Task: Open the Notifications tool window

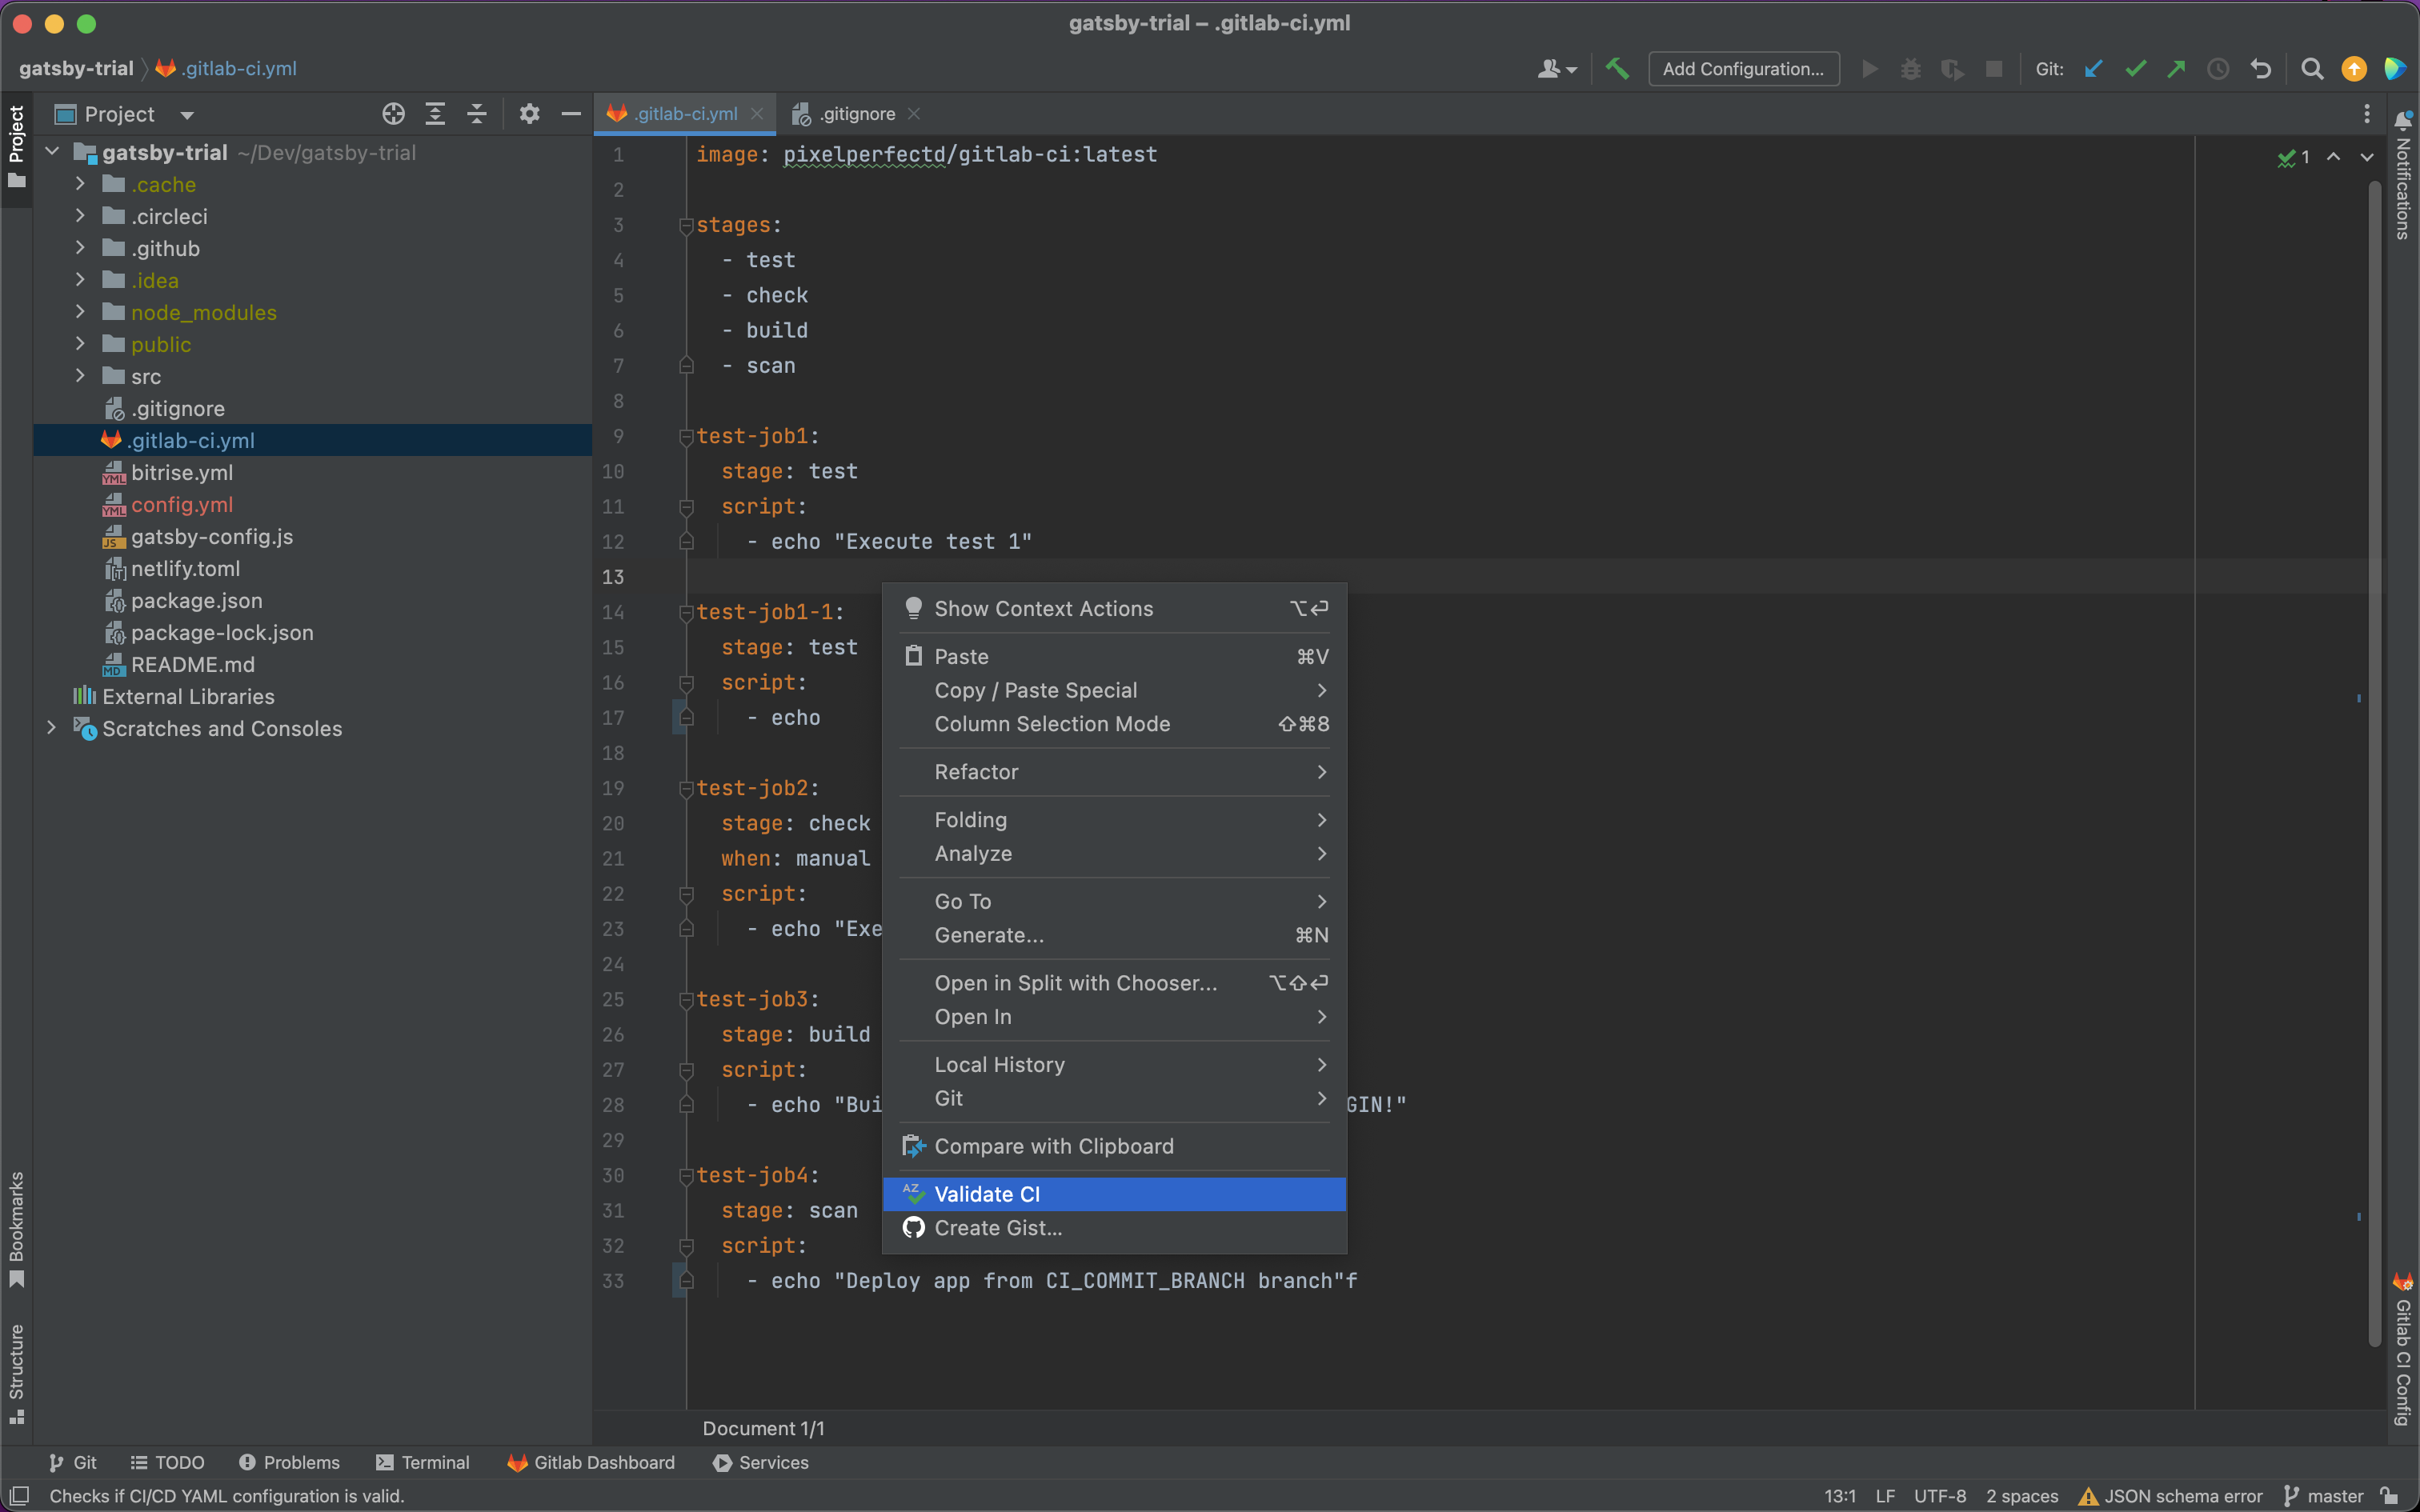Action: (2403, 175)
